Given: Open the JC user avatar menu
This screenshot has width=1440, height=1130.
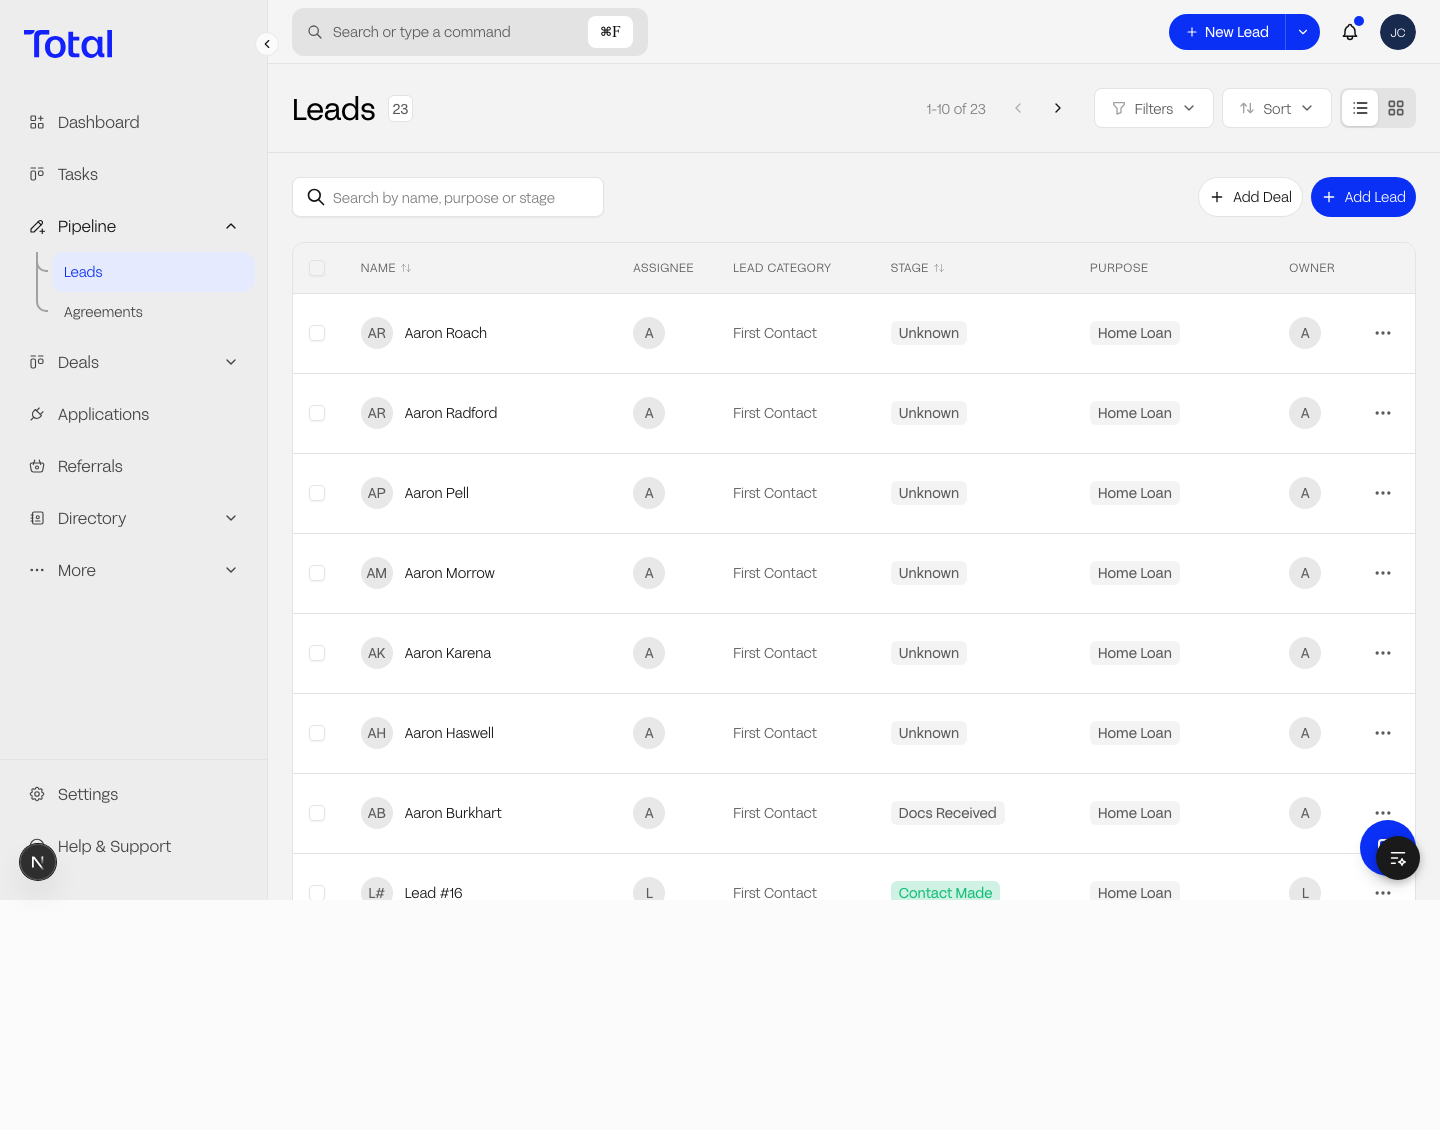Looking at the screenshot, I should pyautogui.click(x=1397, y=32).
